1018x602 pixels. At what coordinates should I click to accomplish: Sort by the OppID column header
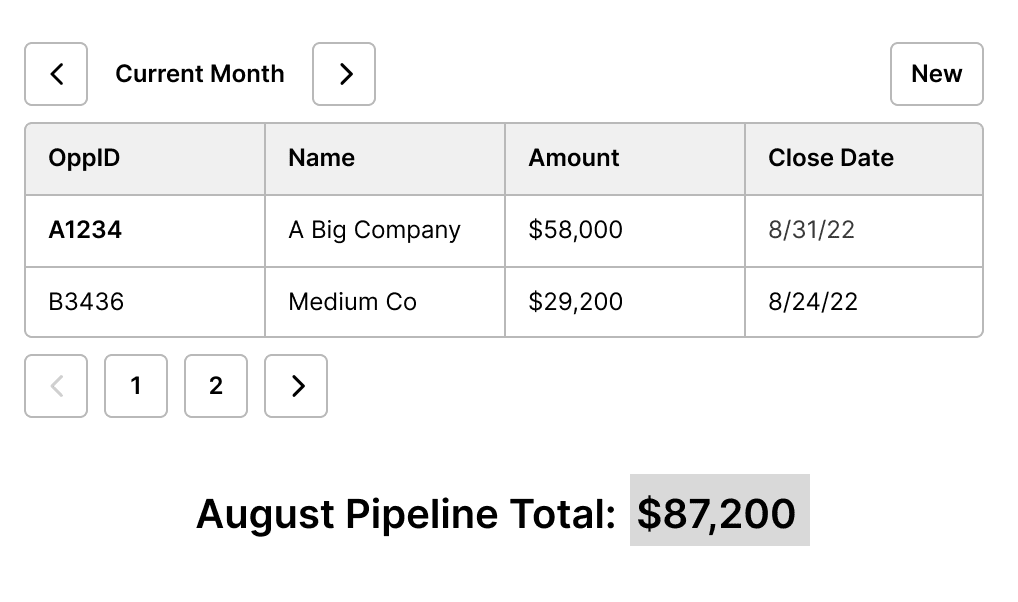(x=84, y=158)
